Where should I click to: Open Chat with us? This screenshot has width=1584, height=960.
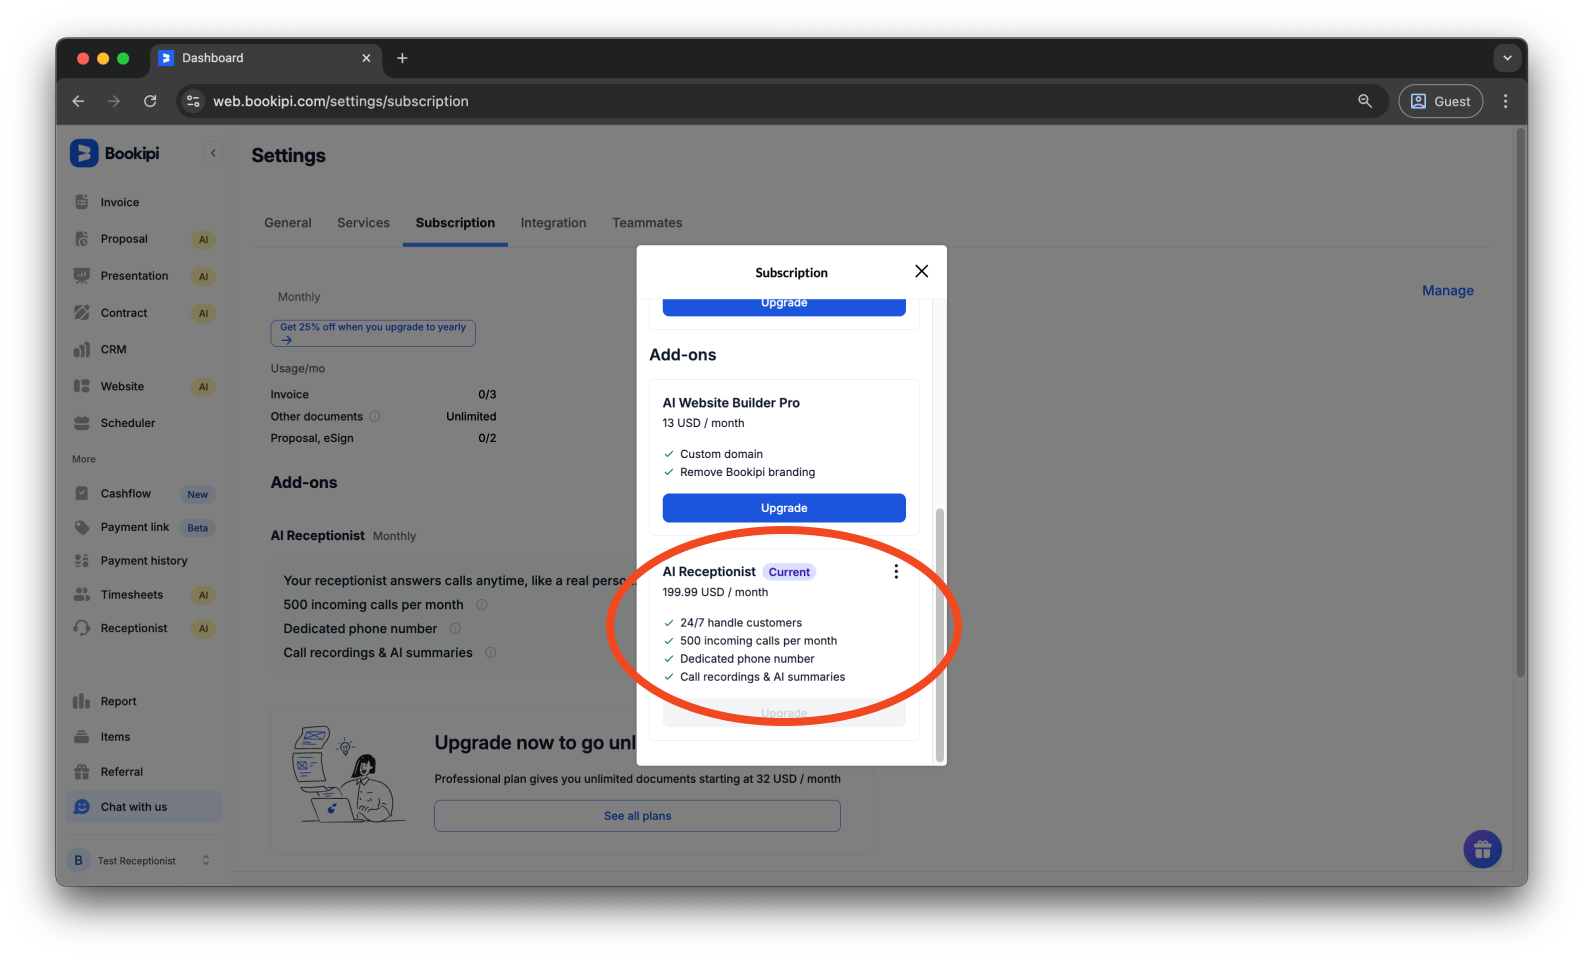(144, 807)
